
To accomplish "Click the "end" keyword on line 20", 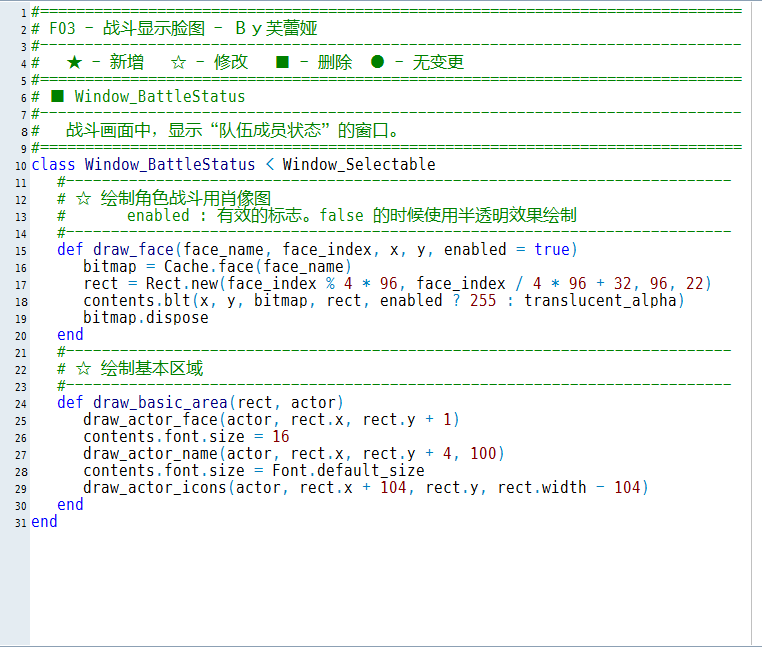I will click(x=70, y=334).
